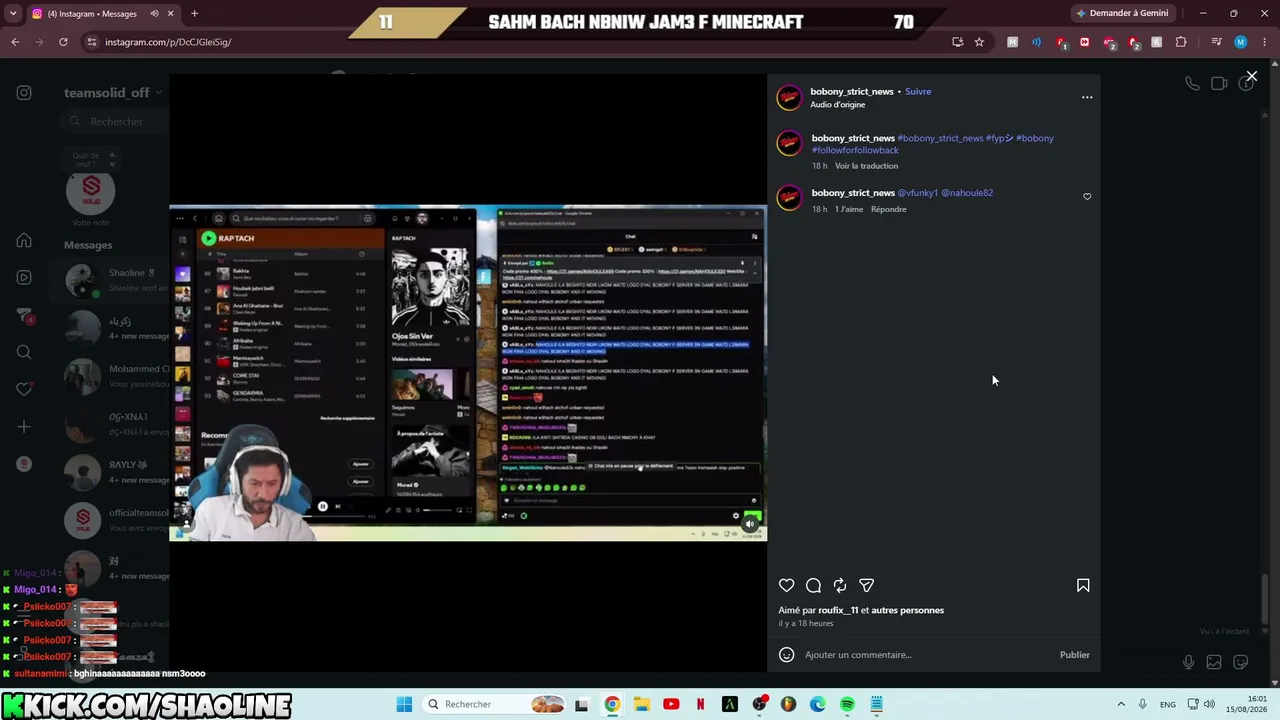Go back in Chrome browser
1280x720 pixels.
[x=15, y=42]
